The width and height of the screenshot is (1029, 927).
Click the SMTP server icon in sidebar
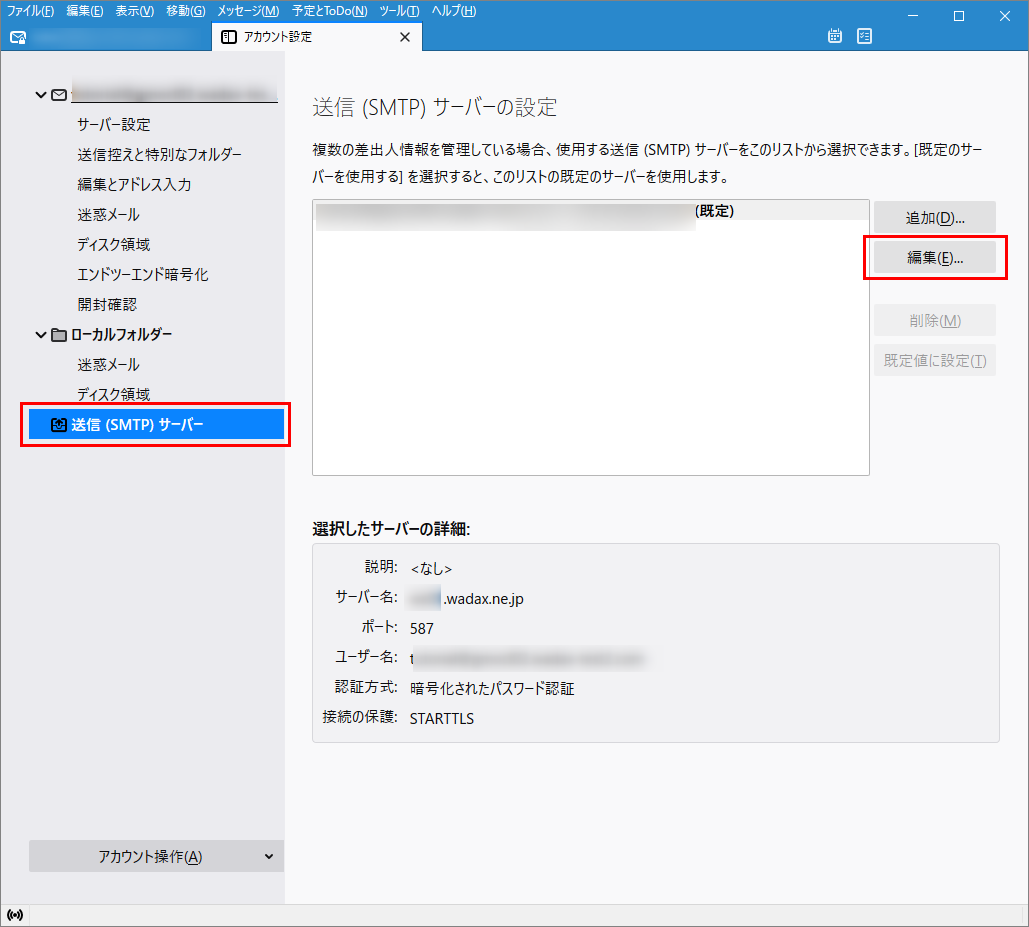pyautogui.click(x=58, y=424)
